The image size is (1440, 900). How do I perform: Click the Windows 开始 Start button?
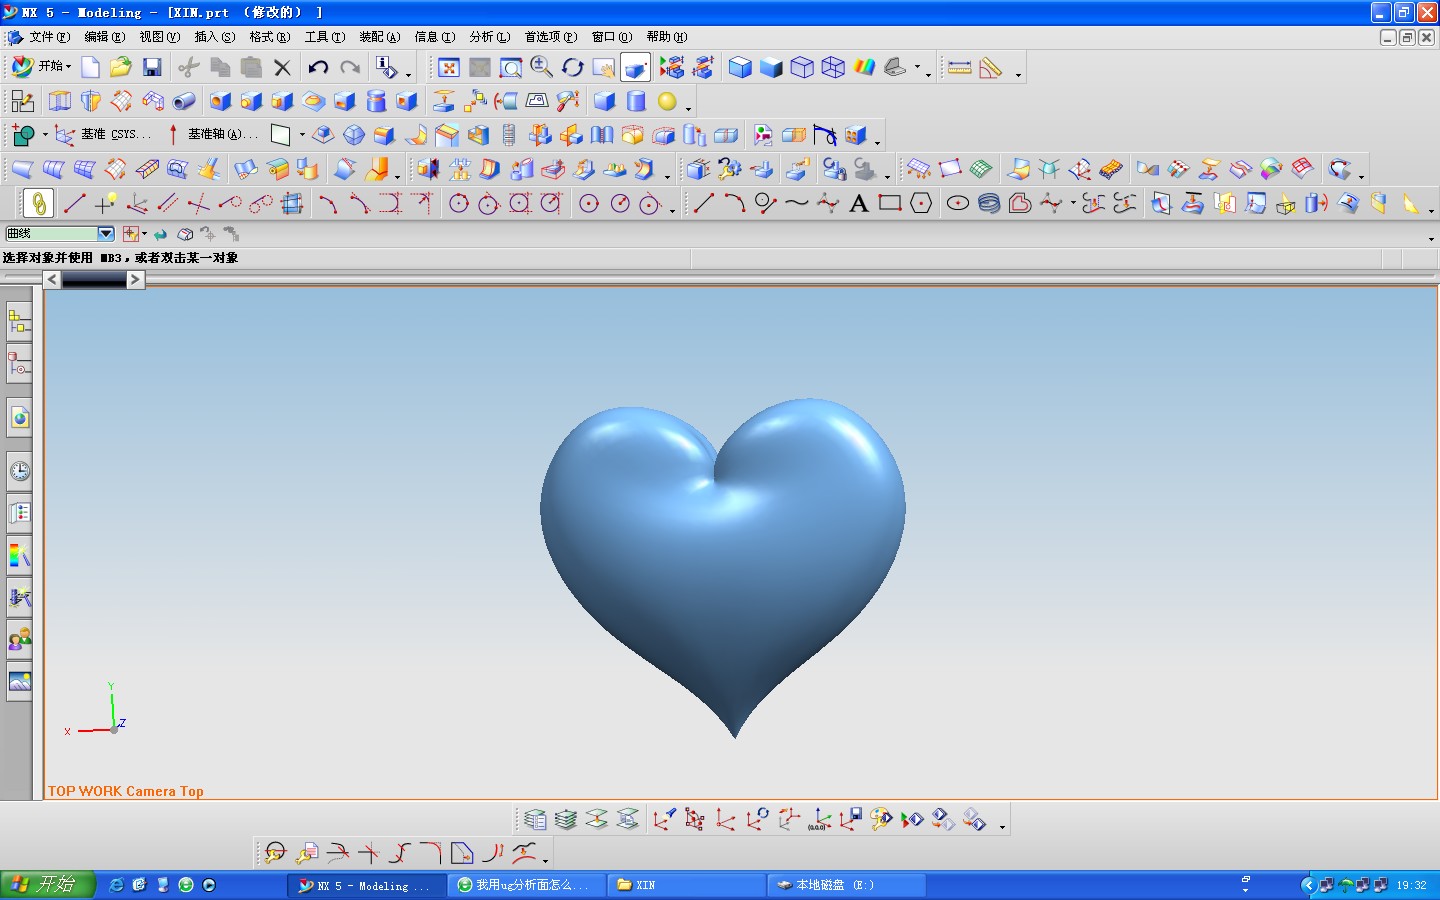click(x=48, y=885)
